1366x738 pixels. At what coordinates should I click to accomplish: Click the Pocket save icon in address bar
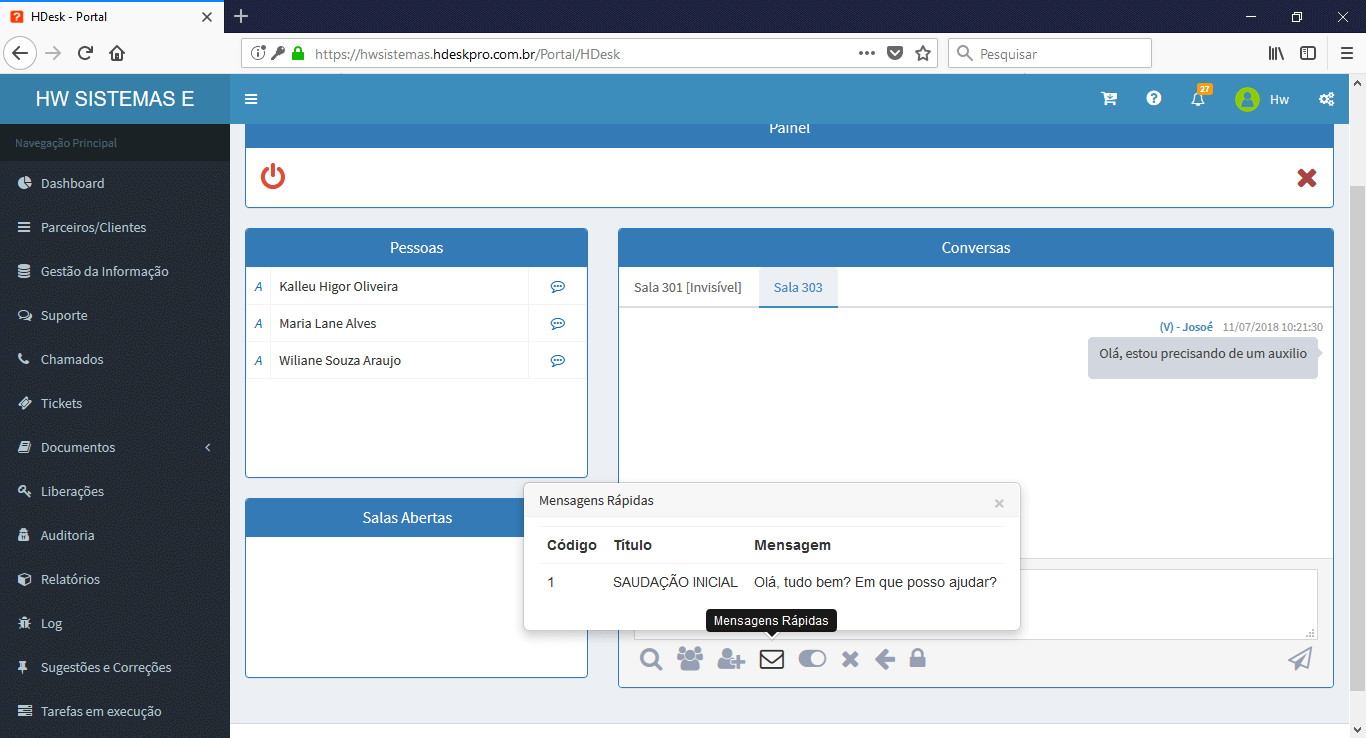pos(896,53)
